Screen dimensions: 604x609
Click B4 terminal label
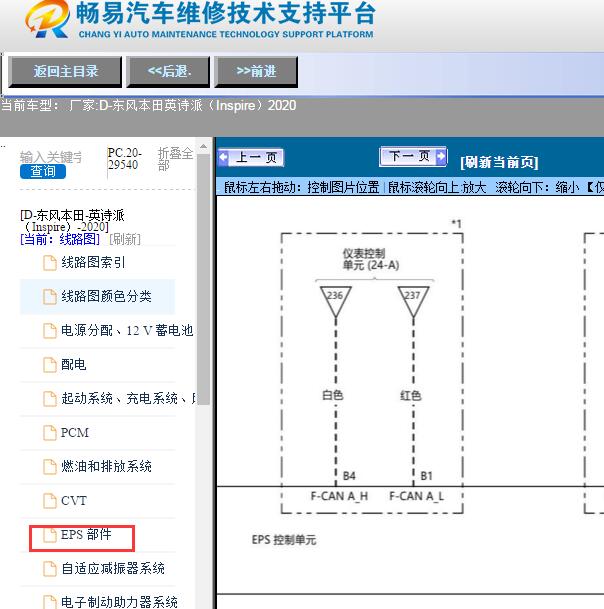(349, 476)
